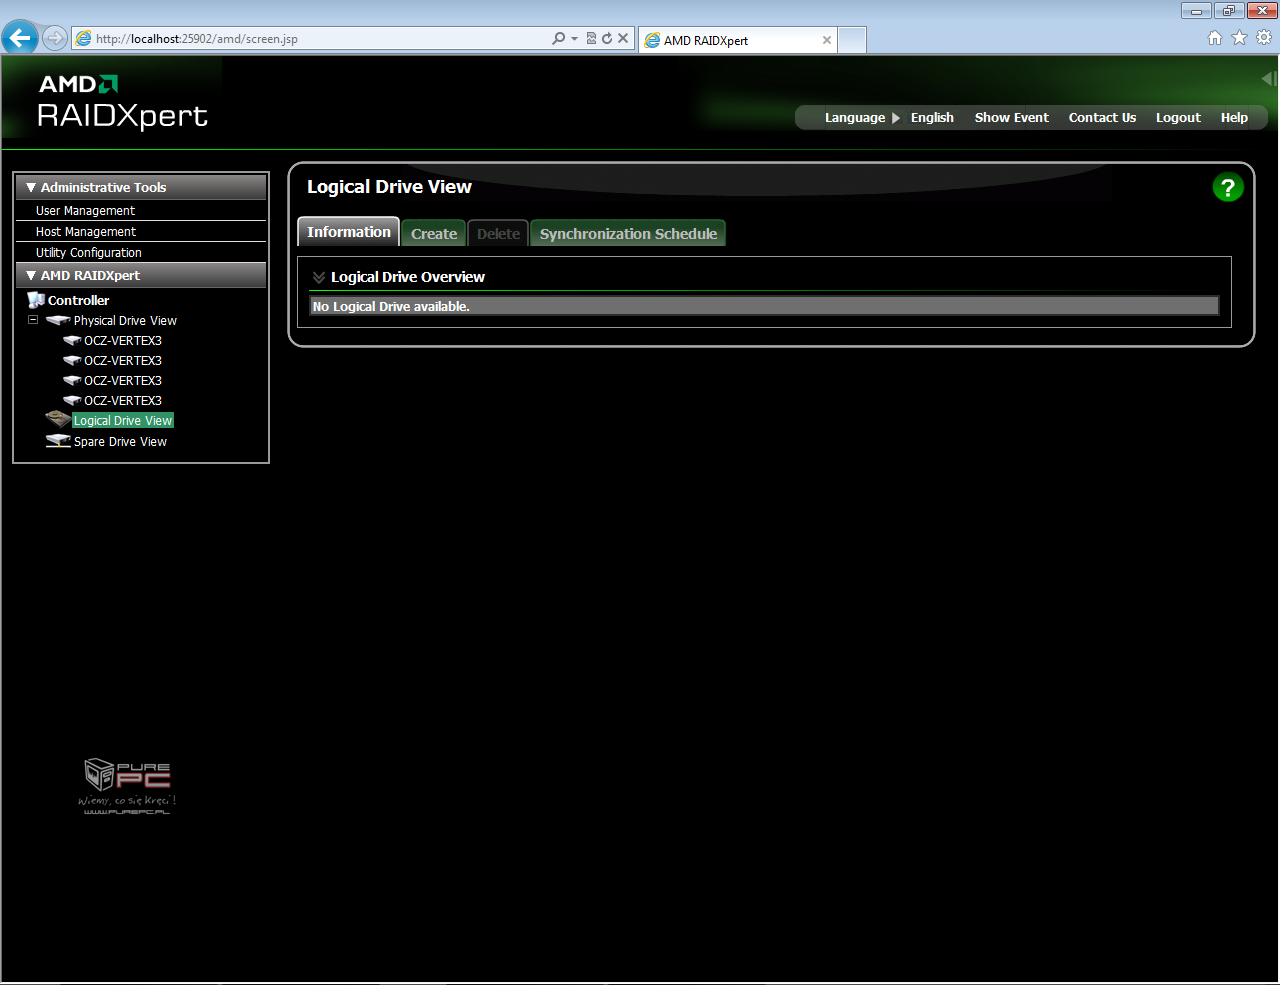Choose English language
Image resolution: width=1280 pixels, height=985 pixels.
[x=932, y=118]
